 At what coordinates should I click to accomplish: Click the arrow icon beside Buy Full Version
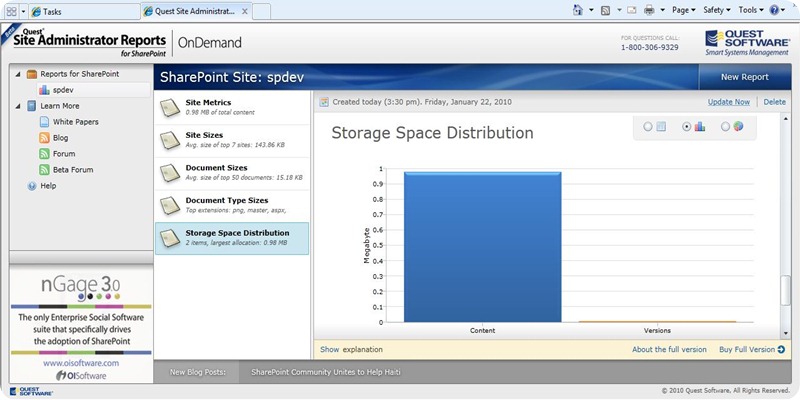(781, 349)
